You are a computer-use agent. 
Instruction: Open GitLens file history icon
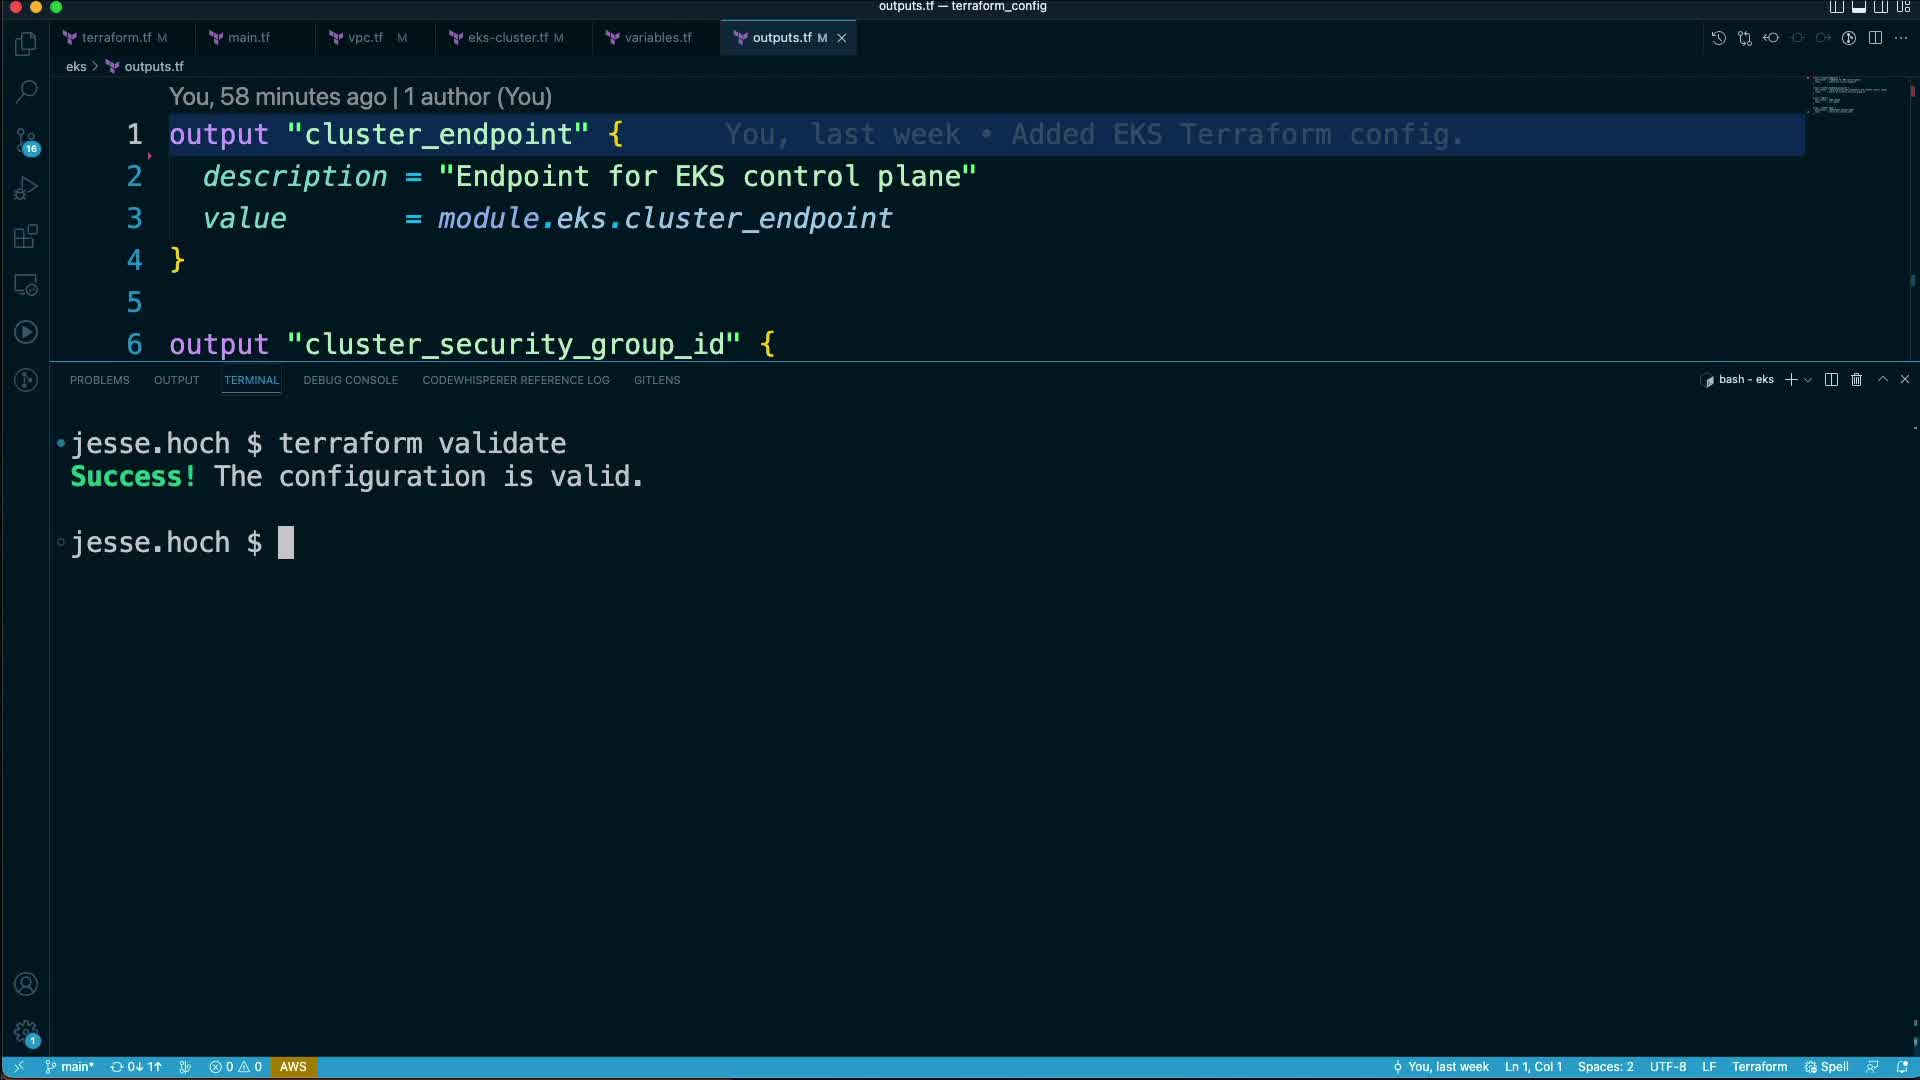click(x=1718, y=38)
